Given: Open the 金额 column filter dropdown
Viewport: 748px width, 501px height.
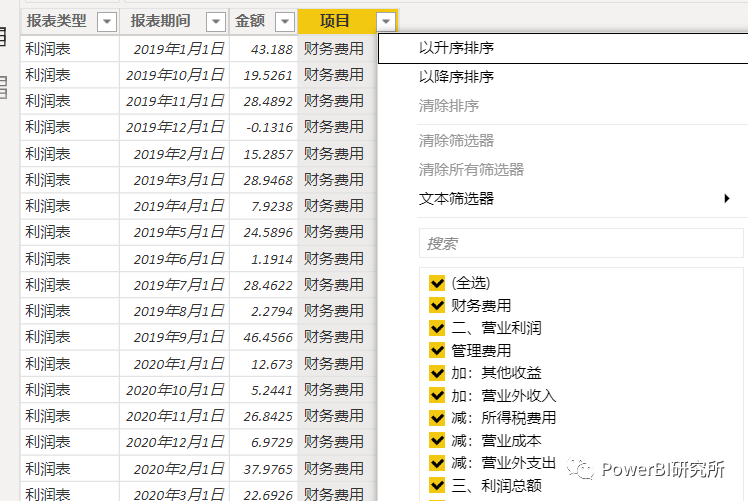Looking at the screenshot, I should pyautogui.click(x=285, y=21).
